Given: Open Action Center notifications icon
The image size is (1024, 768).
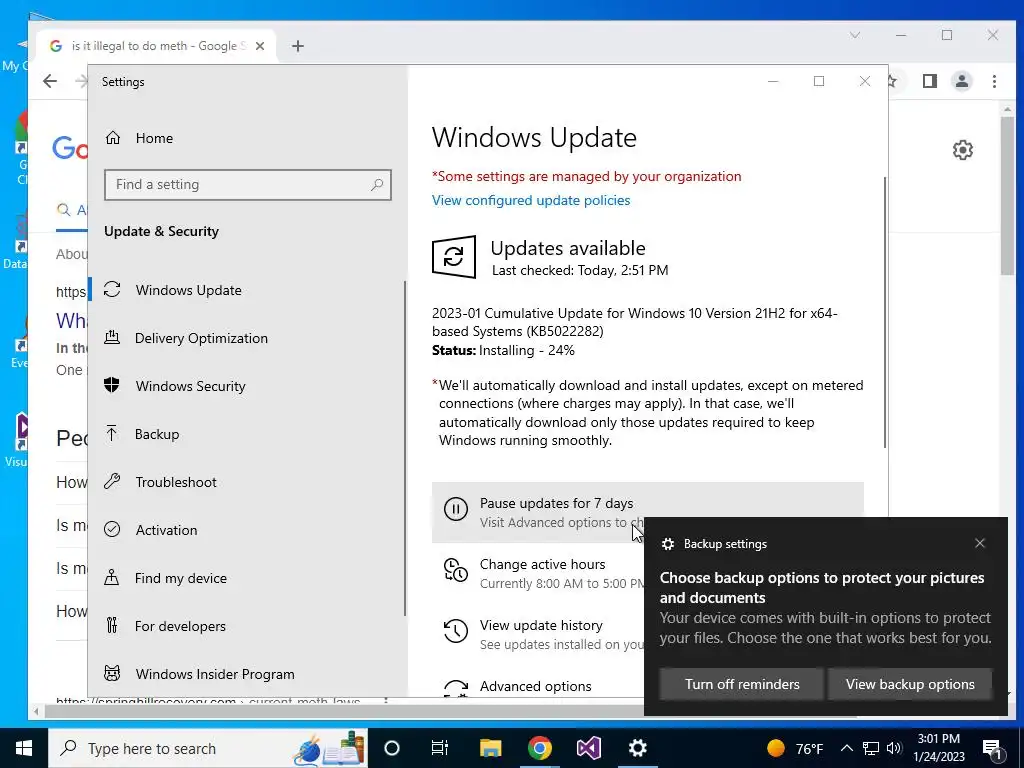Looking at the screenshot, I should (x=992, y=750).
